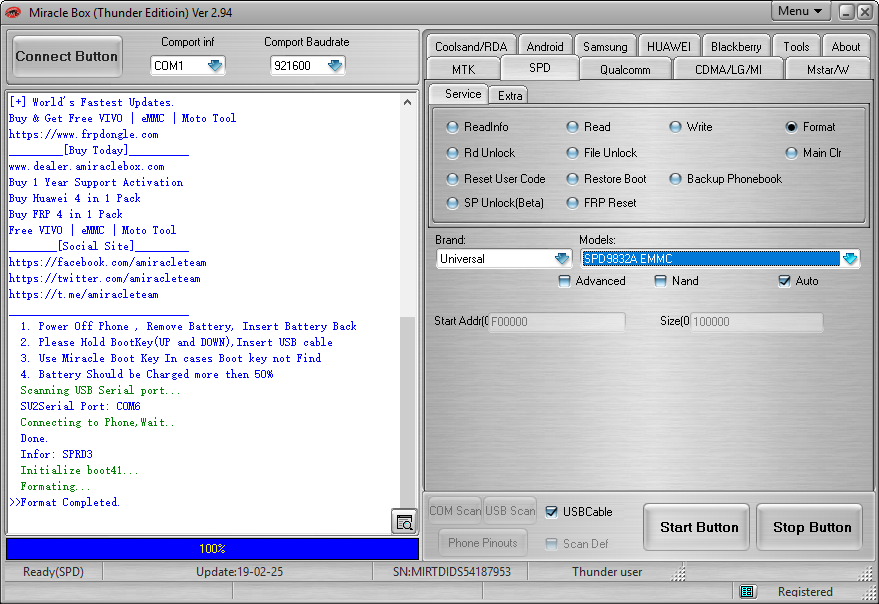Switch to the MTK tab
This screenshot has height=604, width=879.
[464, 69]
